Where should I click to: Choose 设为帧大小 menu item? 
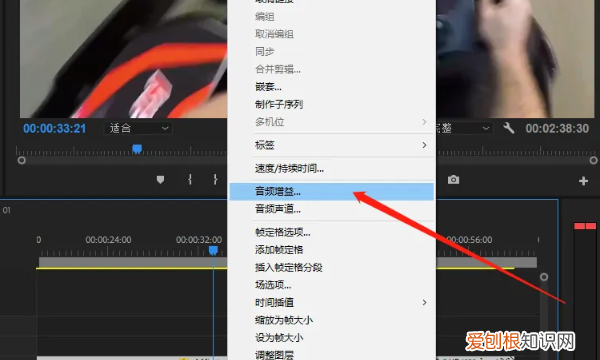point(331,338)
